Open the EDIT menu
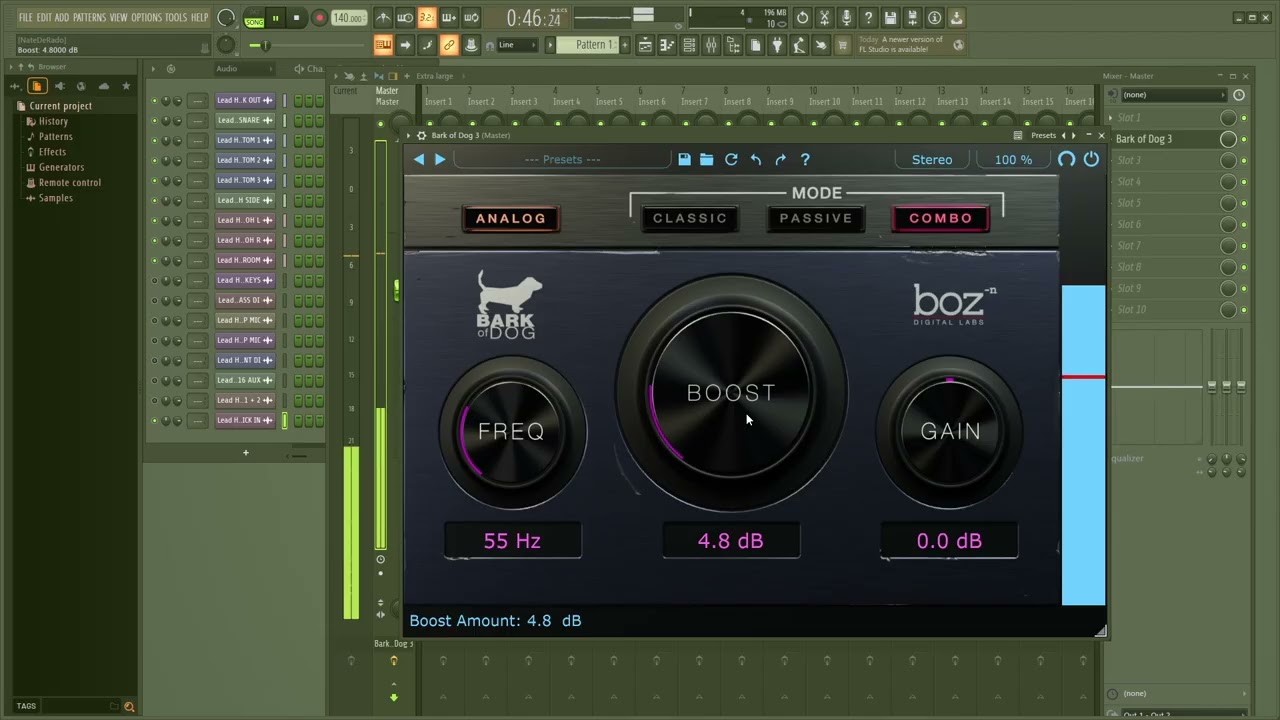The height and width of the screenshot is (720, 1280). click(x=44, y=18)
